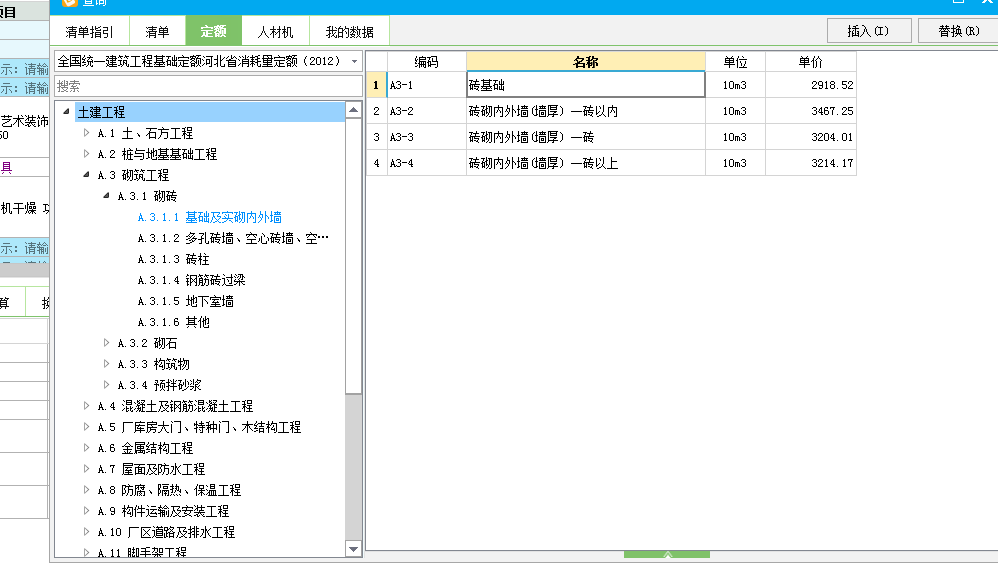Select A.3.1.2 多孔砖墙、空心砖墙 node
Image resolution: width=998 pixels, height=578 pixels.
[233, 238]
